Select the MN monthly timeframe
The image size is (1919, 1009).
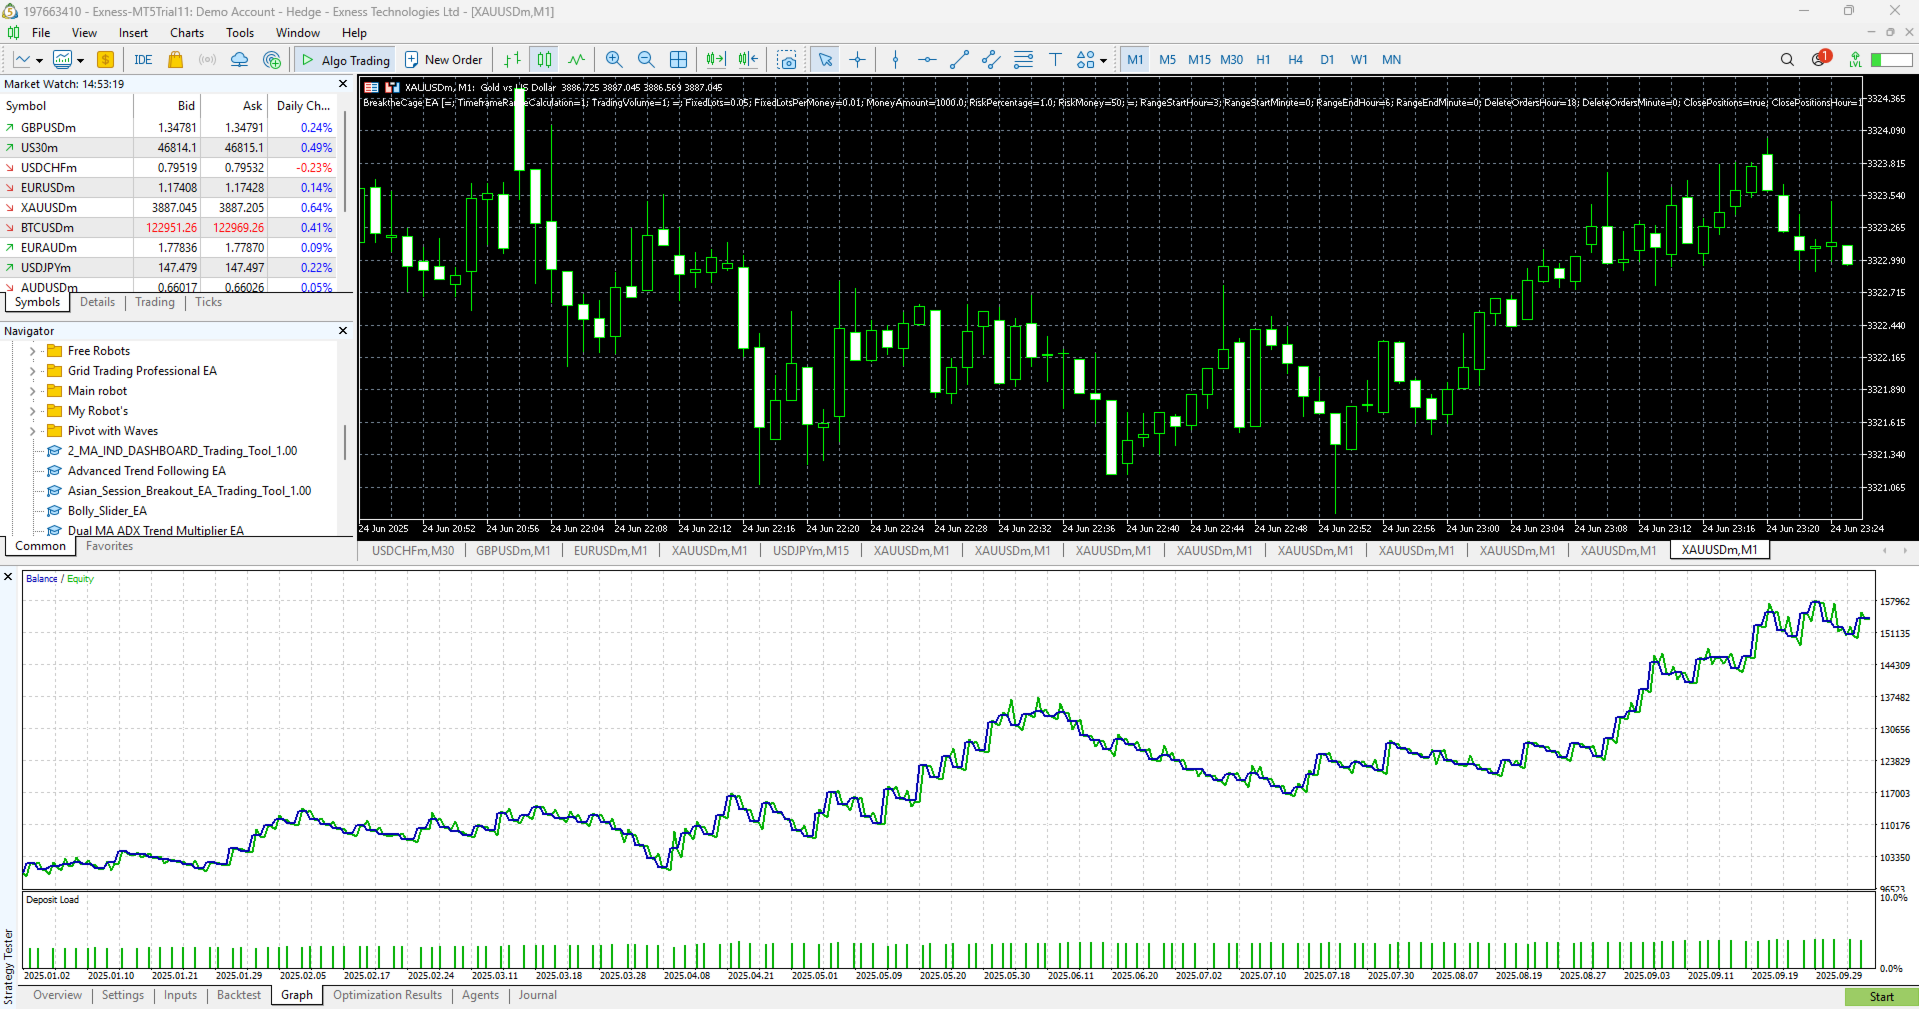(x=1391, y=60)
